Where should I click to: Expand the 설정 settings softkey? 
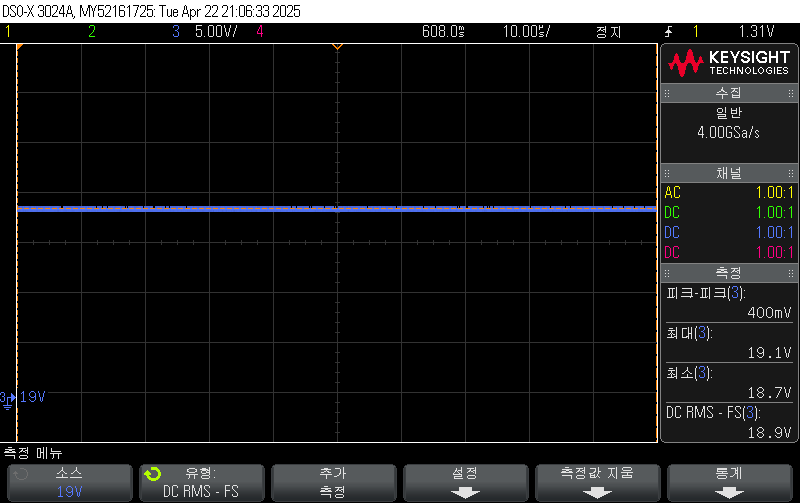pyautogui.click(x=465, y=483)
